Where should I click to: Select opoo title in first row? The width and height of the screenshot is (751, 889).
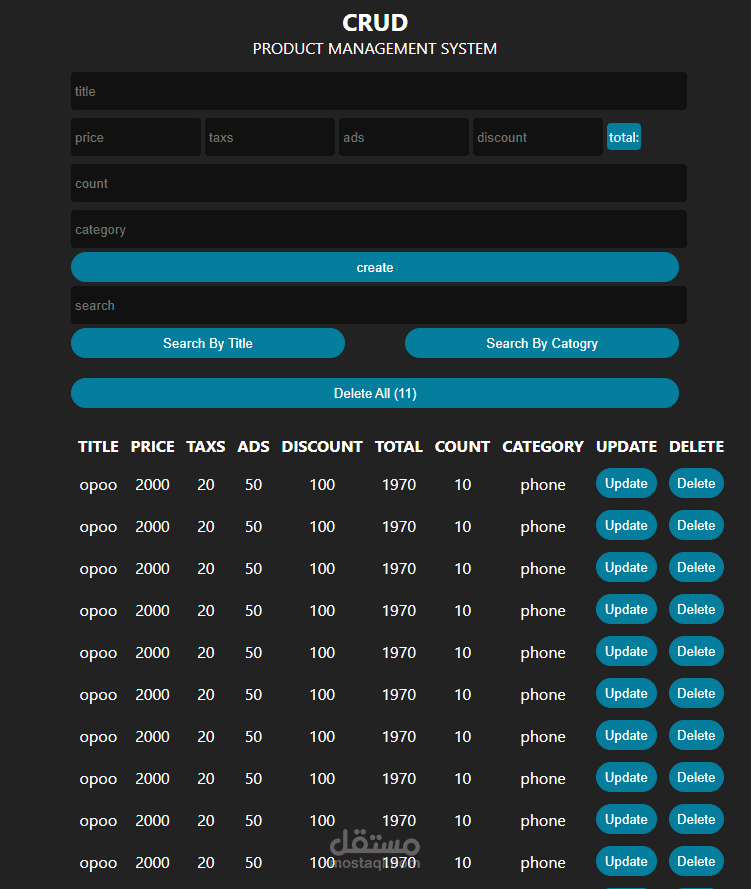pyautogui.click(x=98, y=485)
